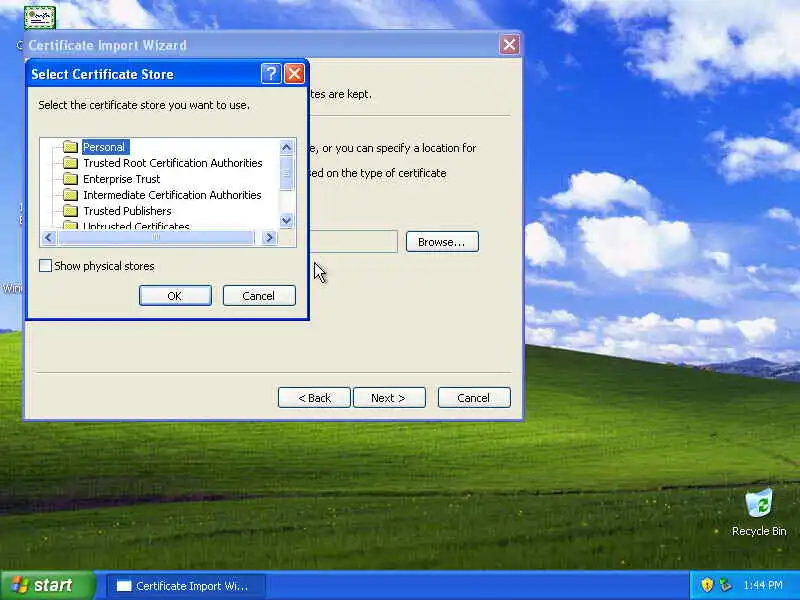The height and width of the screenshot is (600, 800).
Task: Select the Personal certificate store
Action: click(105, 147)
